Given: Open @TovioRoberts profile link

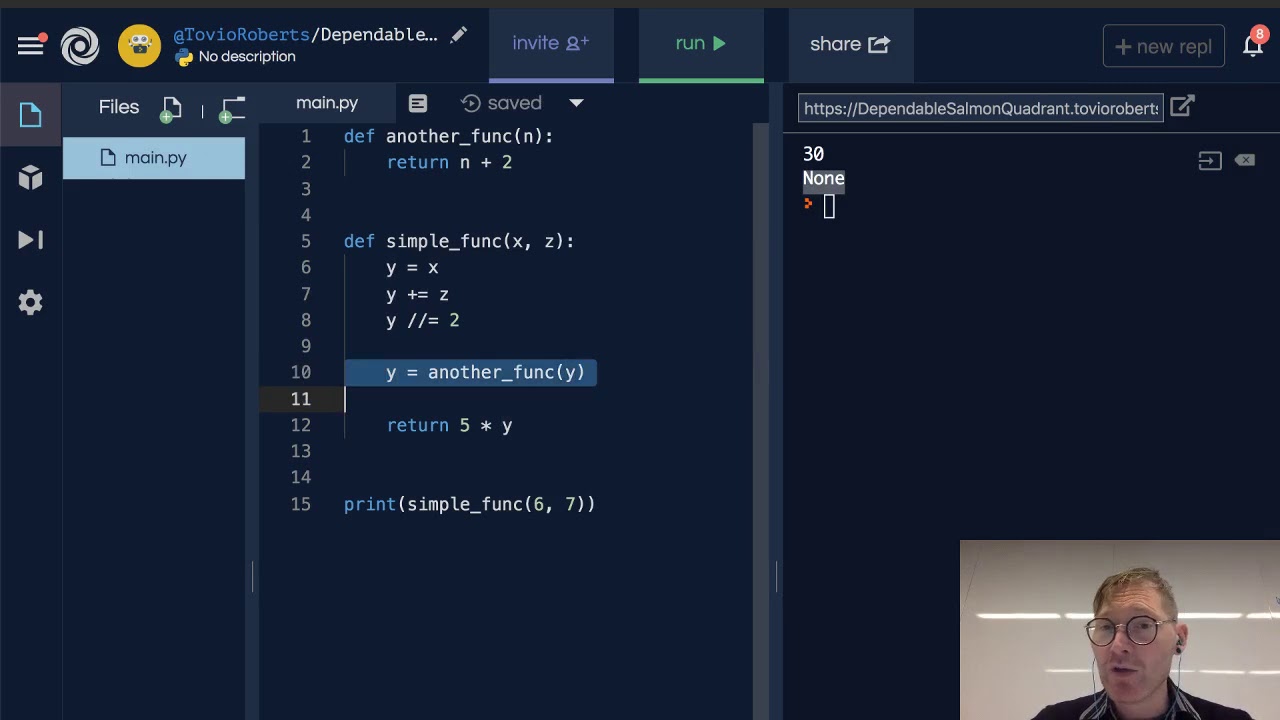Looking at the screenshot, I should pos(241,35).
